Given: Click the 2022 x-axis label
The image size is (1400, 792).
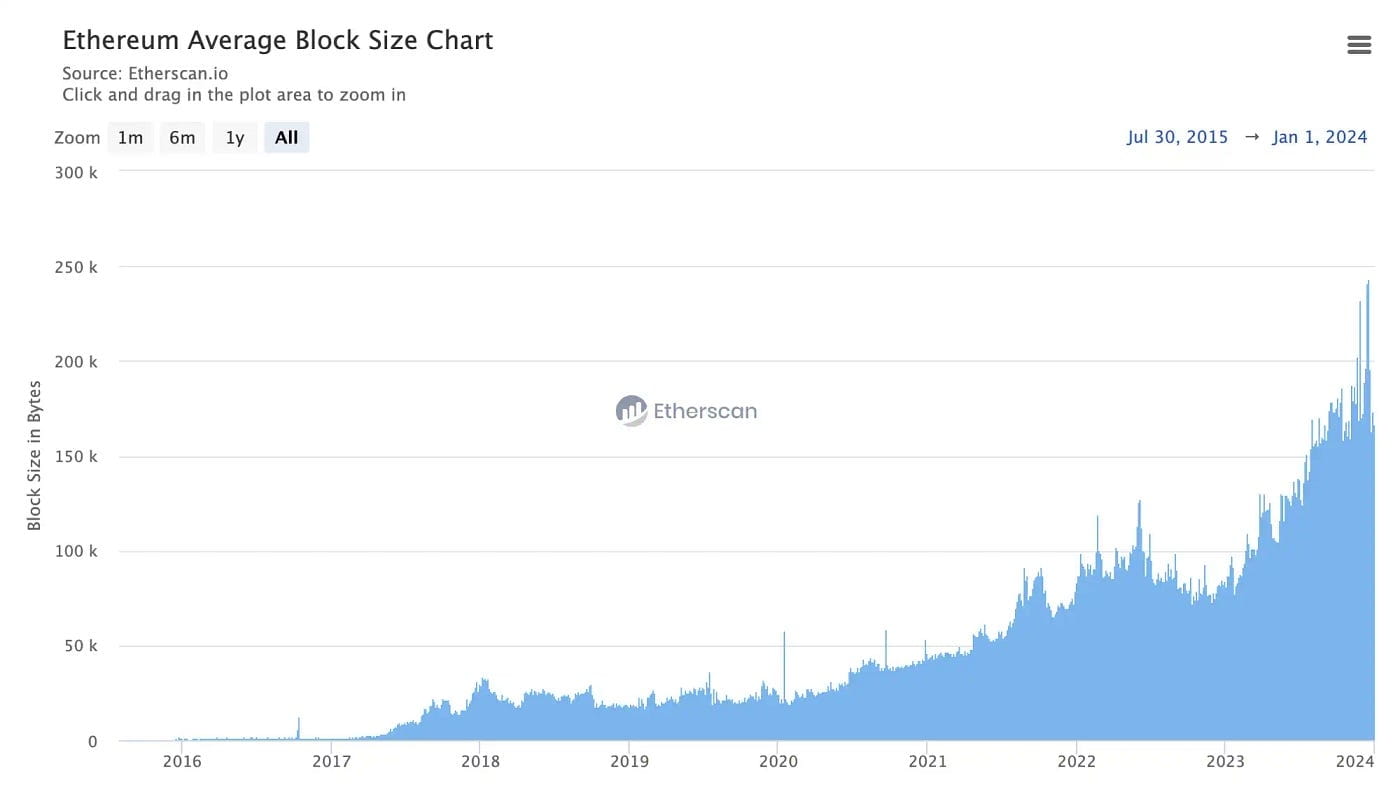Looking at the screenshot, I should pyautogui.click(x=1076, y=762).
